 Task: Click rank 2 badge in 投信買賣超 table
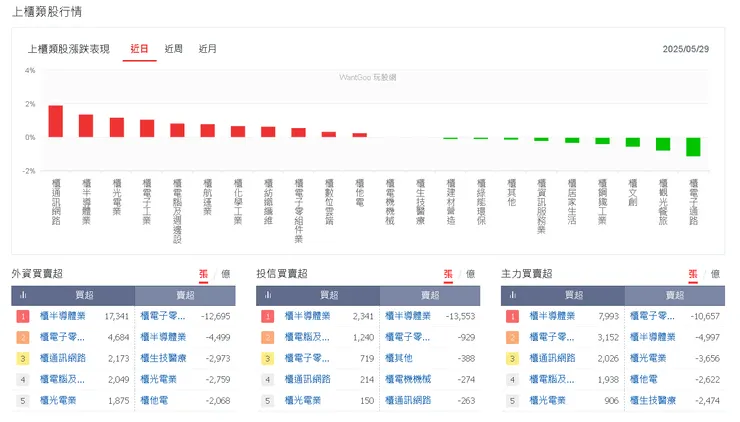point(268,337)
